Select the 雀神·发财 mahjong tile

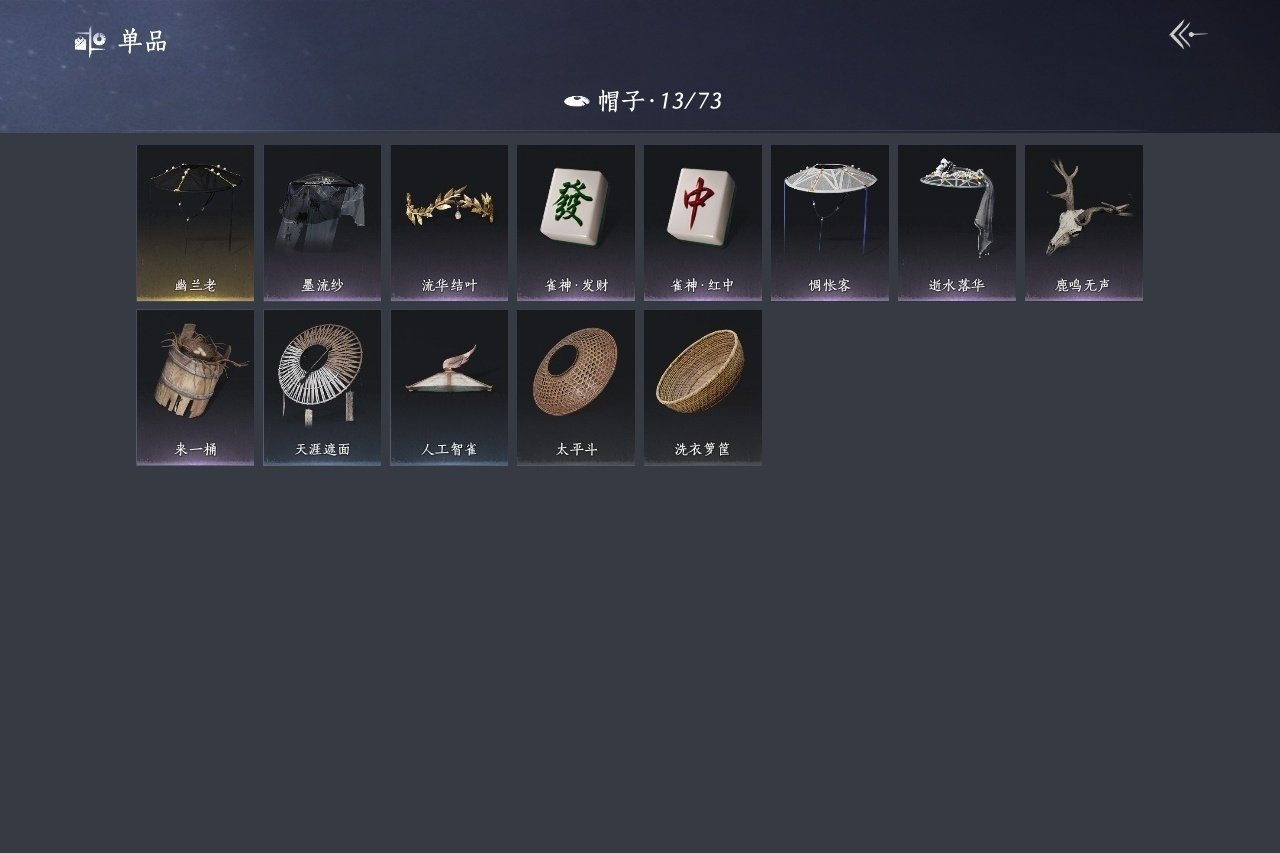pos(576,222)
